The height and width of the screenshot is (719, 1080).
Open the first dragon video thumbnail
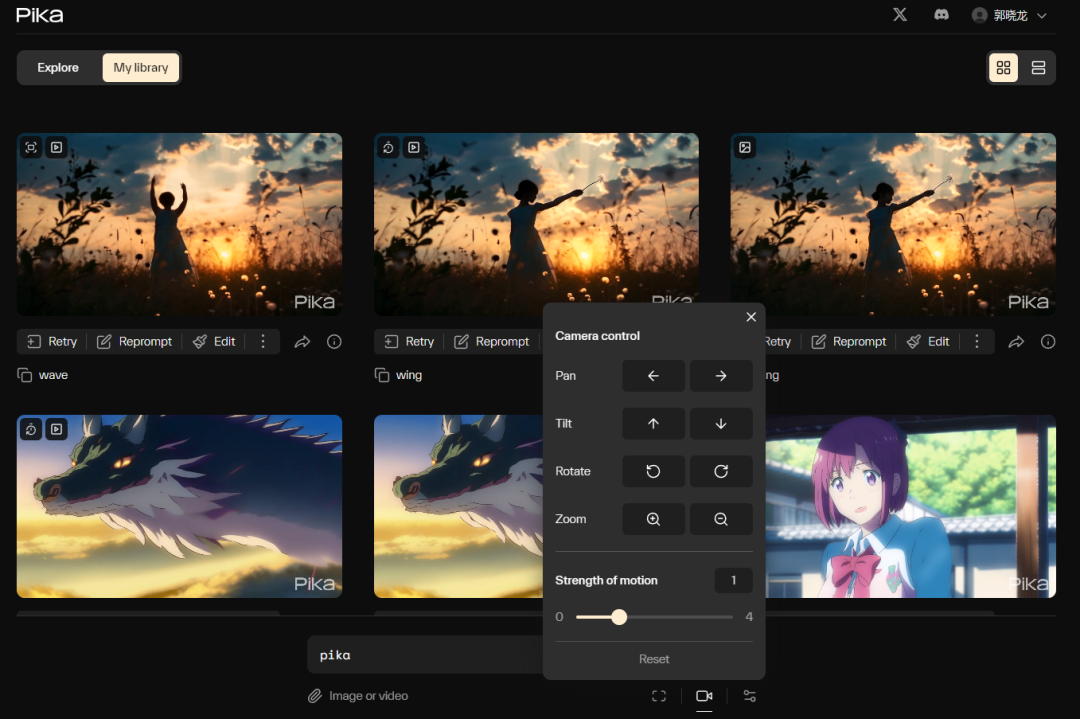coord(179,506)
